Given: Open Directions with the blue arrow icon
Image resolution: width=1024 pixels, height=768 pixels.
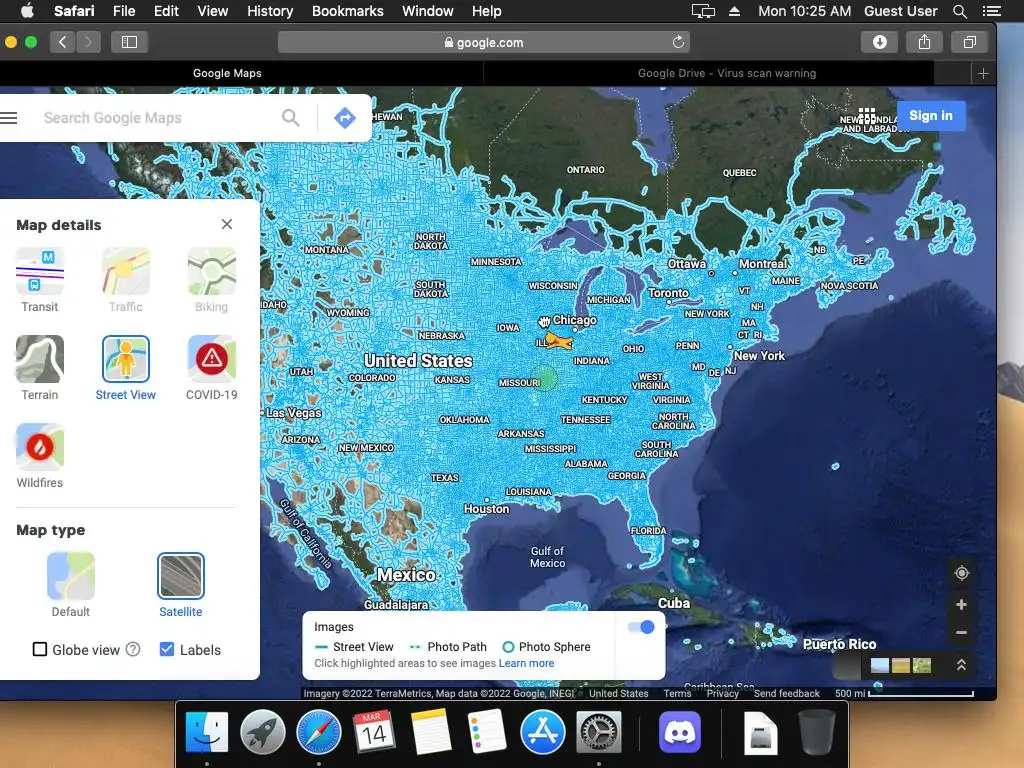Looking at the screenshot, I should 345,118.
